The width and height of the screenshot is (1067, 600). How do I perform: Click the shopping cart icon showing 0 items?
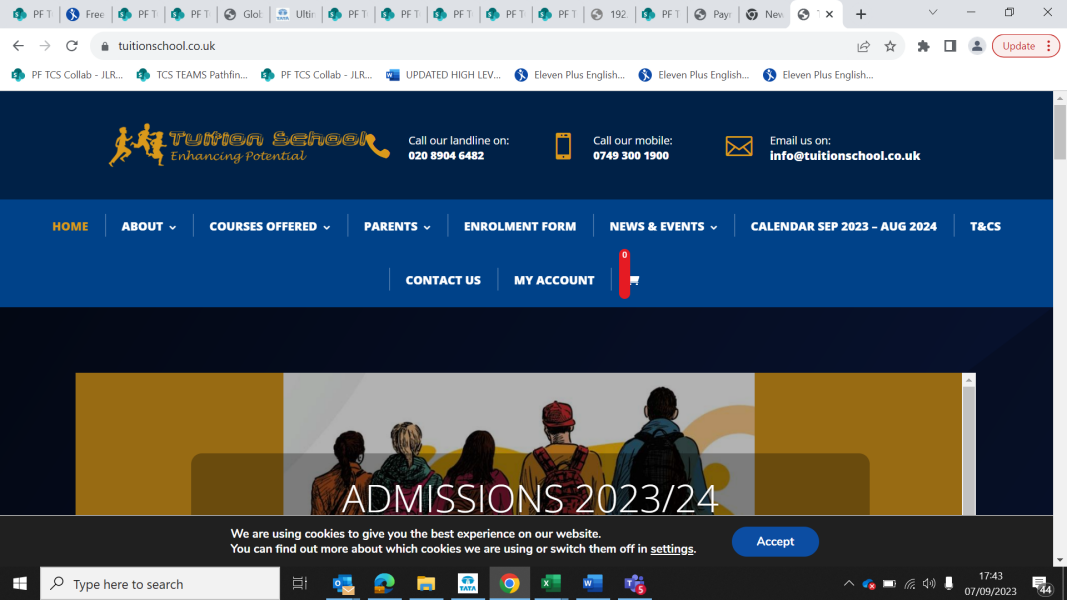tap(633, 280)
